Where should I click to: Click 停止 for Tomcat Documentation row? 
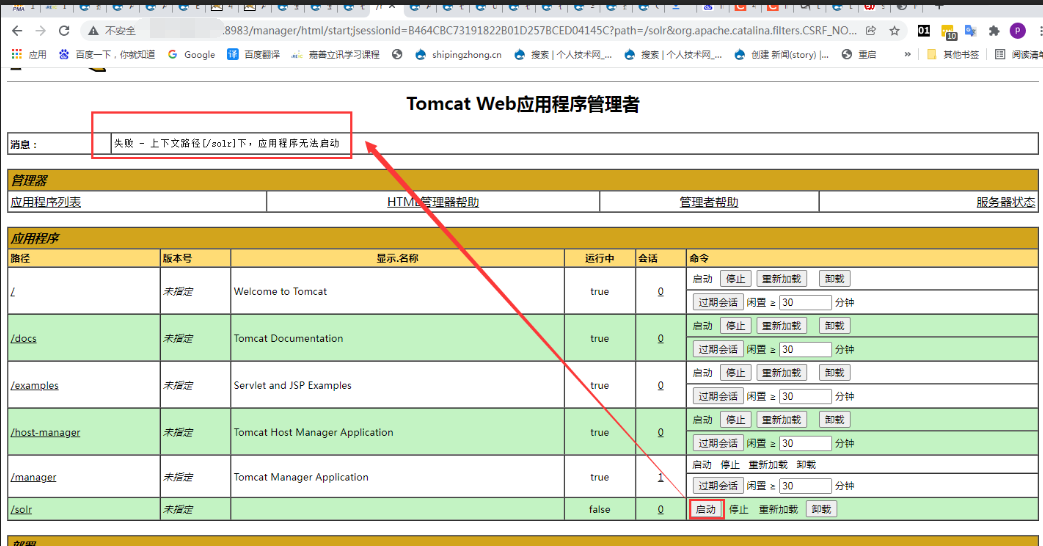tap(736, 326)
